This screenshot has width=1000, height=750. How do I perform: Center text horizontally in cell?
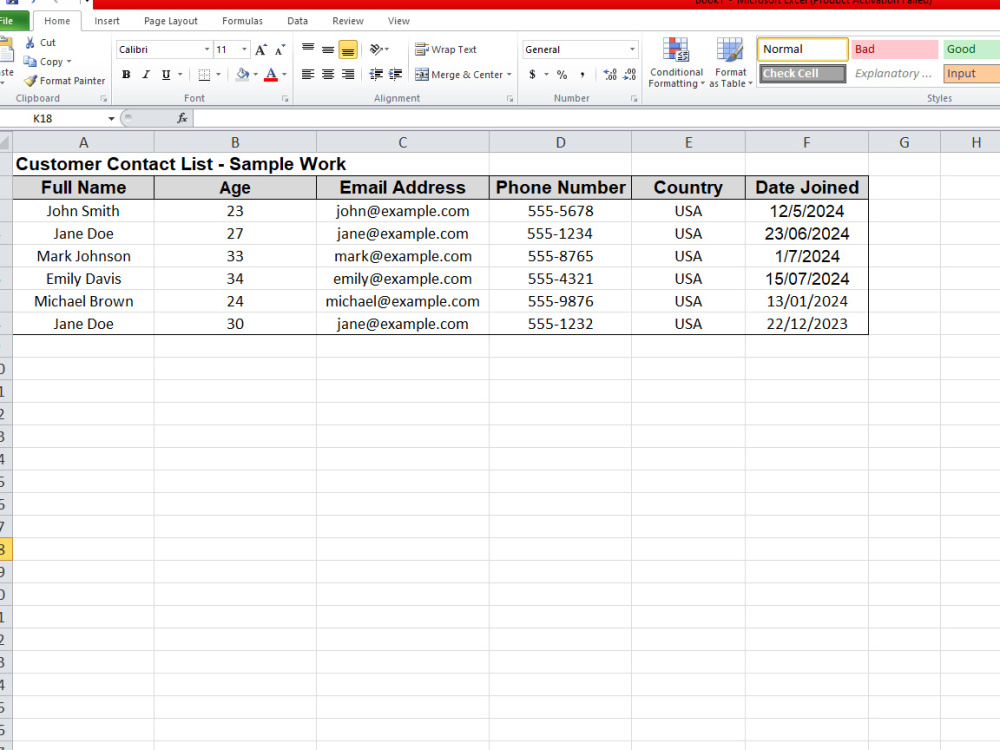click(328, 75)
